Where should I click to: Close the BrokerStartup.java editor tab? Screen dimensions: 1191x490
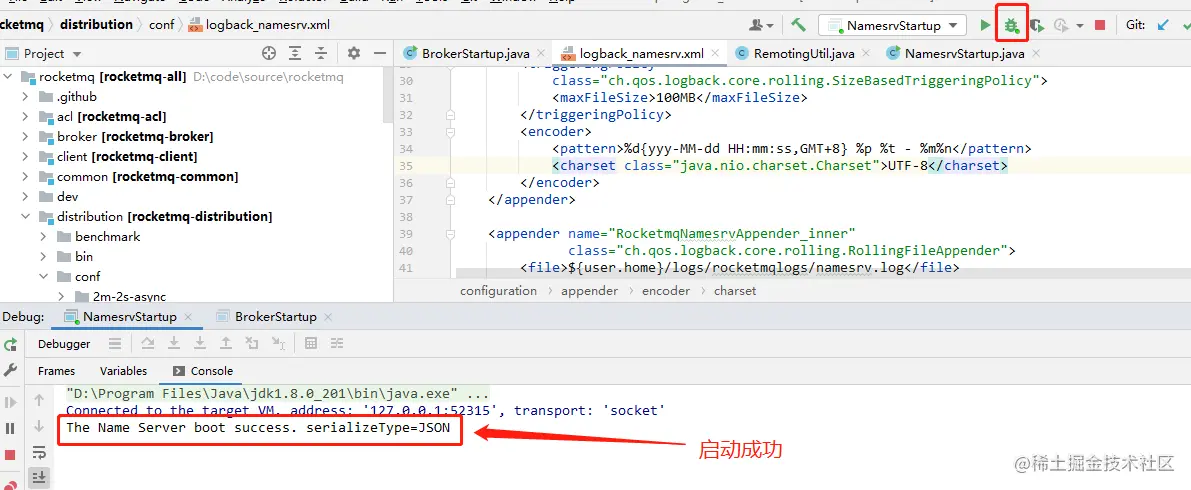[542, 54]
